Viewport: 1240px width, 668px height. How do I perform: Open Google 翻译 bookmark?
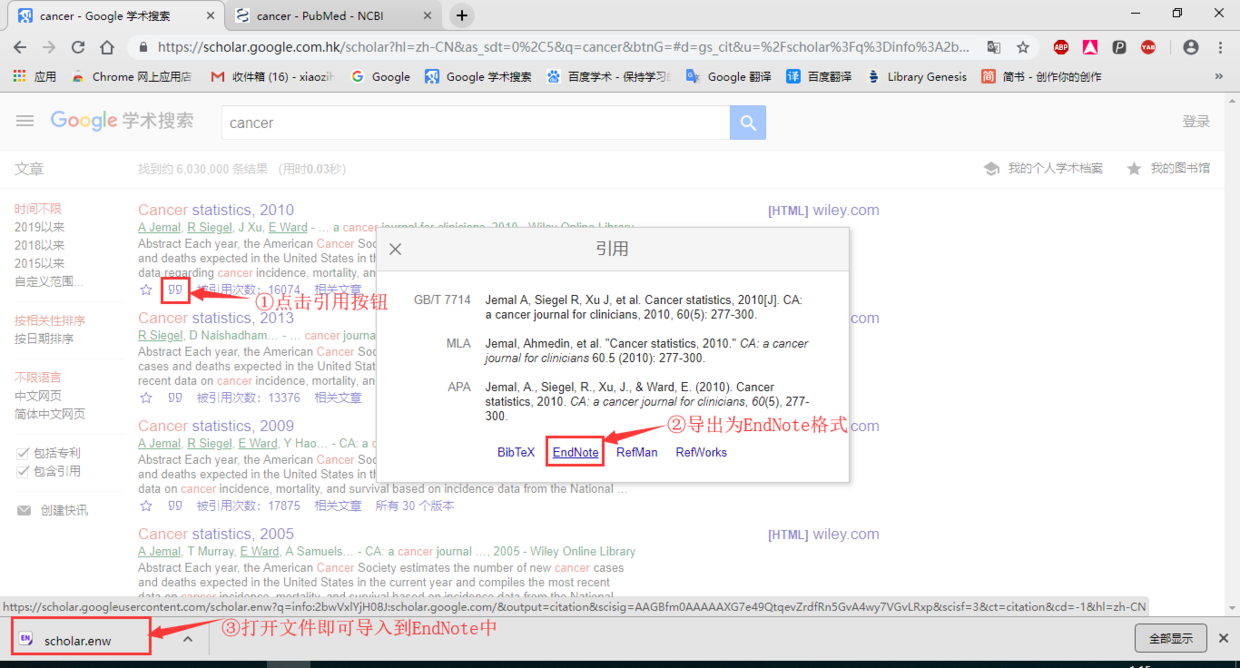coord(728,76)
